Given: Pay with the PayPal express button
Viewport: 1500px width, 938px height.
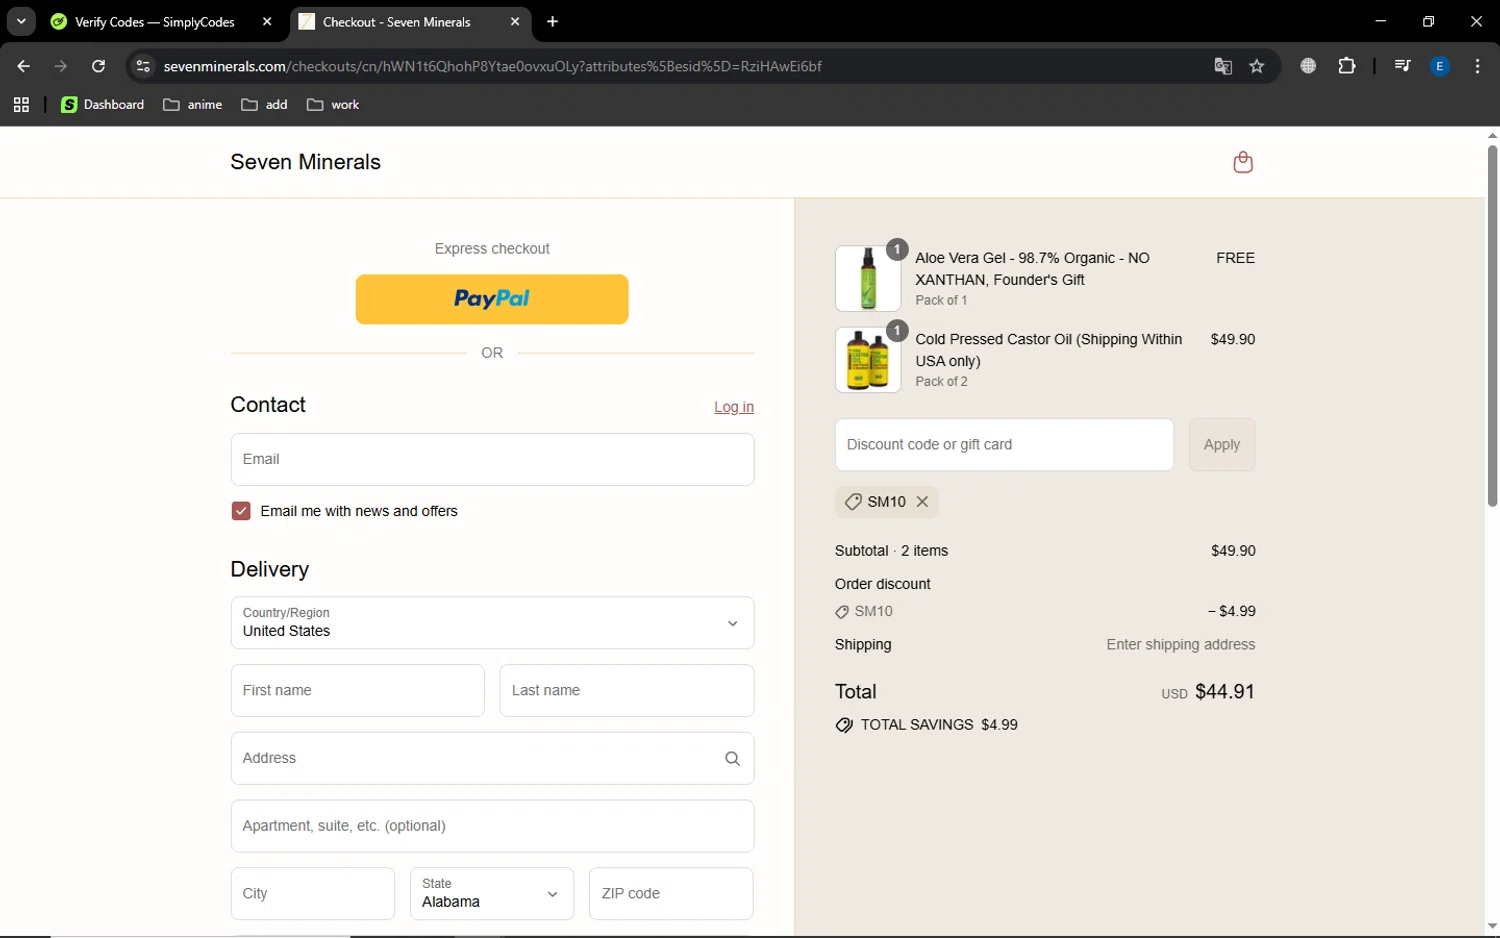Looking at the screenshot, I should point(492,299).
